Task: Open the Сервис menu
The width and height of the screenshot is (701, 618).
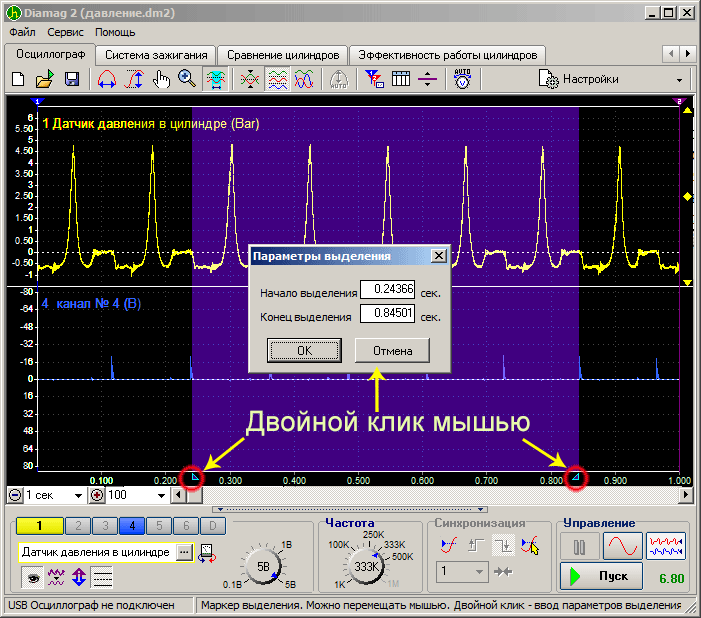Action: pyautogui.click(x=65, y=32)
